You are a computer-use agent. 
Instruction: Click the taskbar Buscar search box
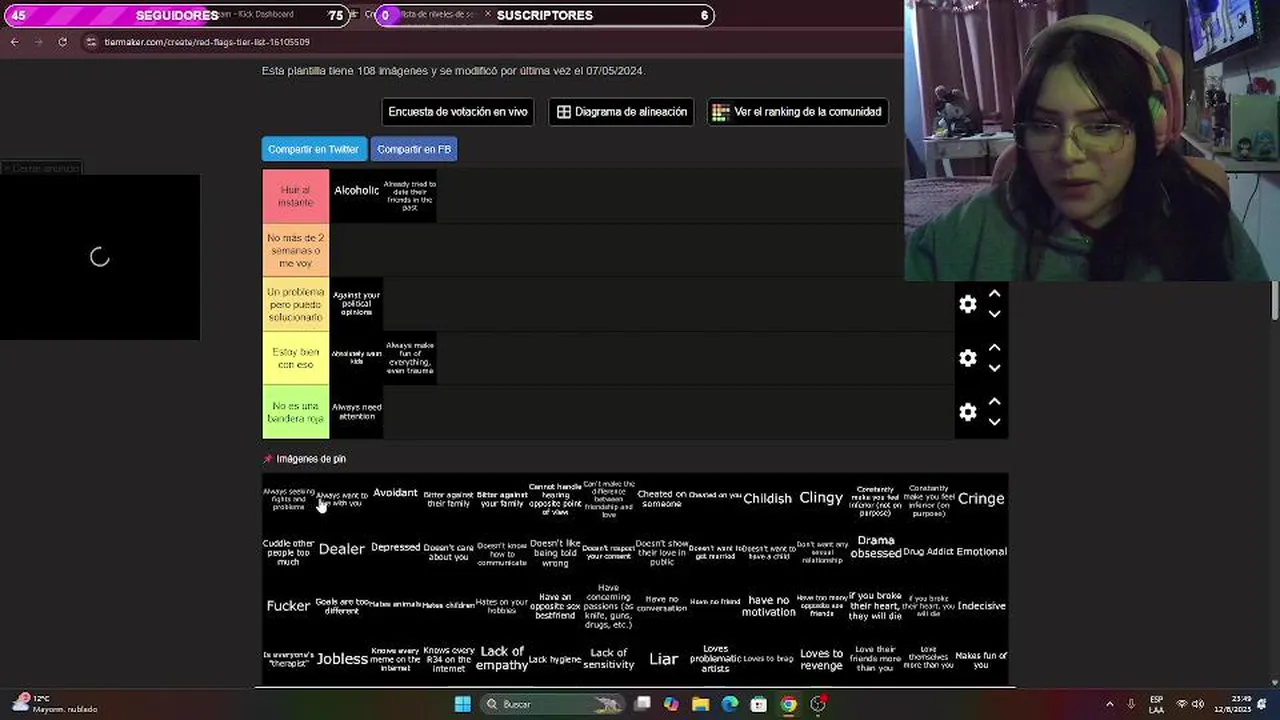pos(552,704)
